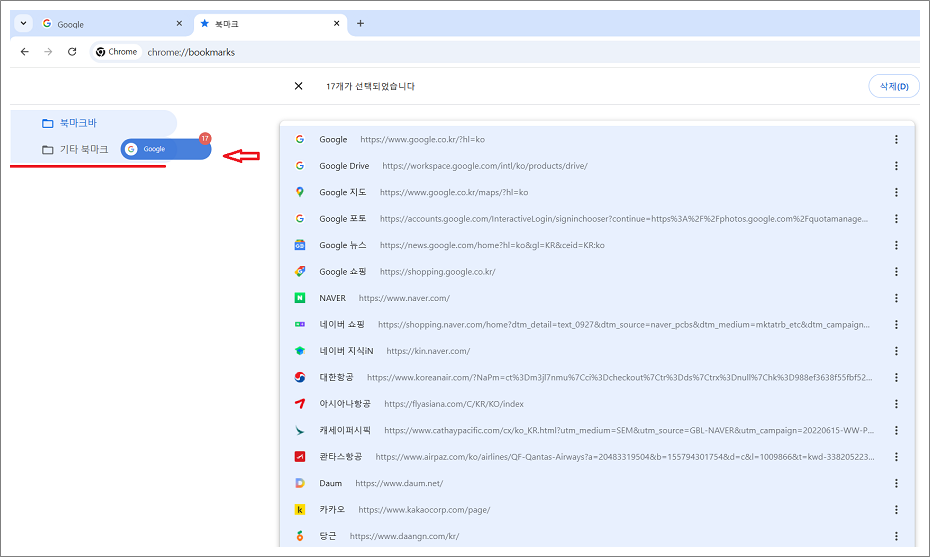Open a new tab with plus button
The image size is (930, 557).
pos(360,24)
